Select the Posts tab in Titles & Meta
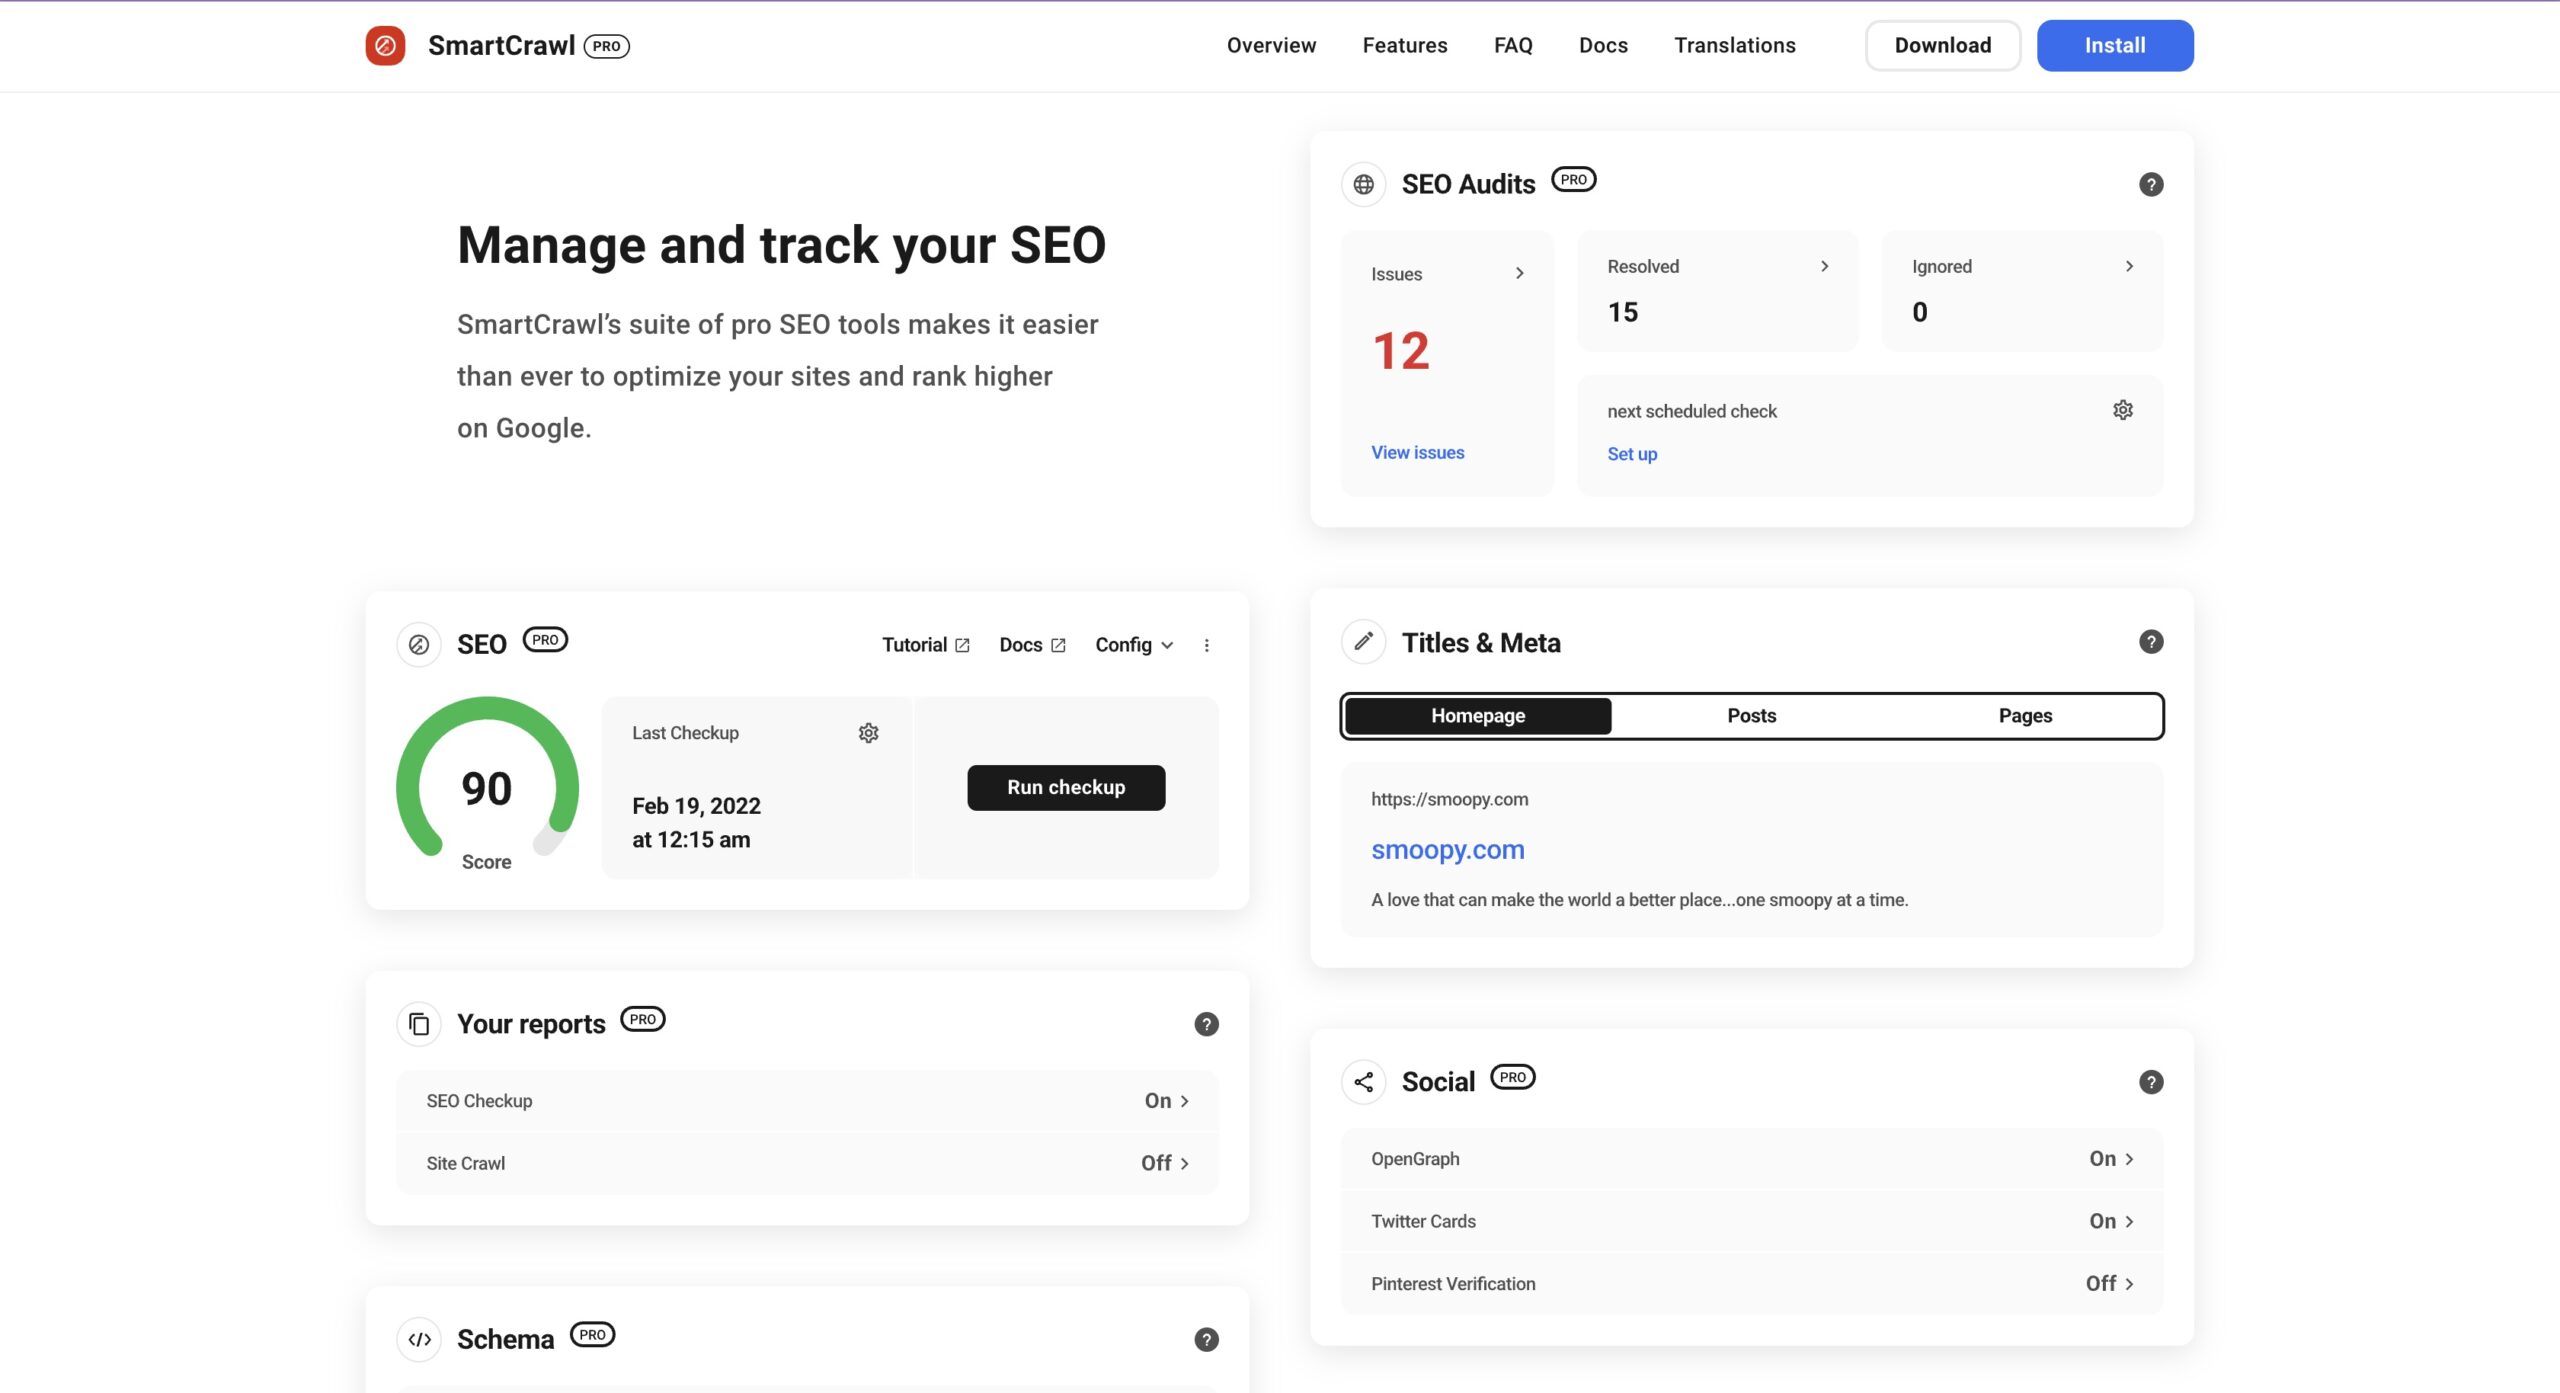Image resolution: width=2560 pixels, height=1393 pixels. click(1751, 715)
